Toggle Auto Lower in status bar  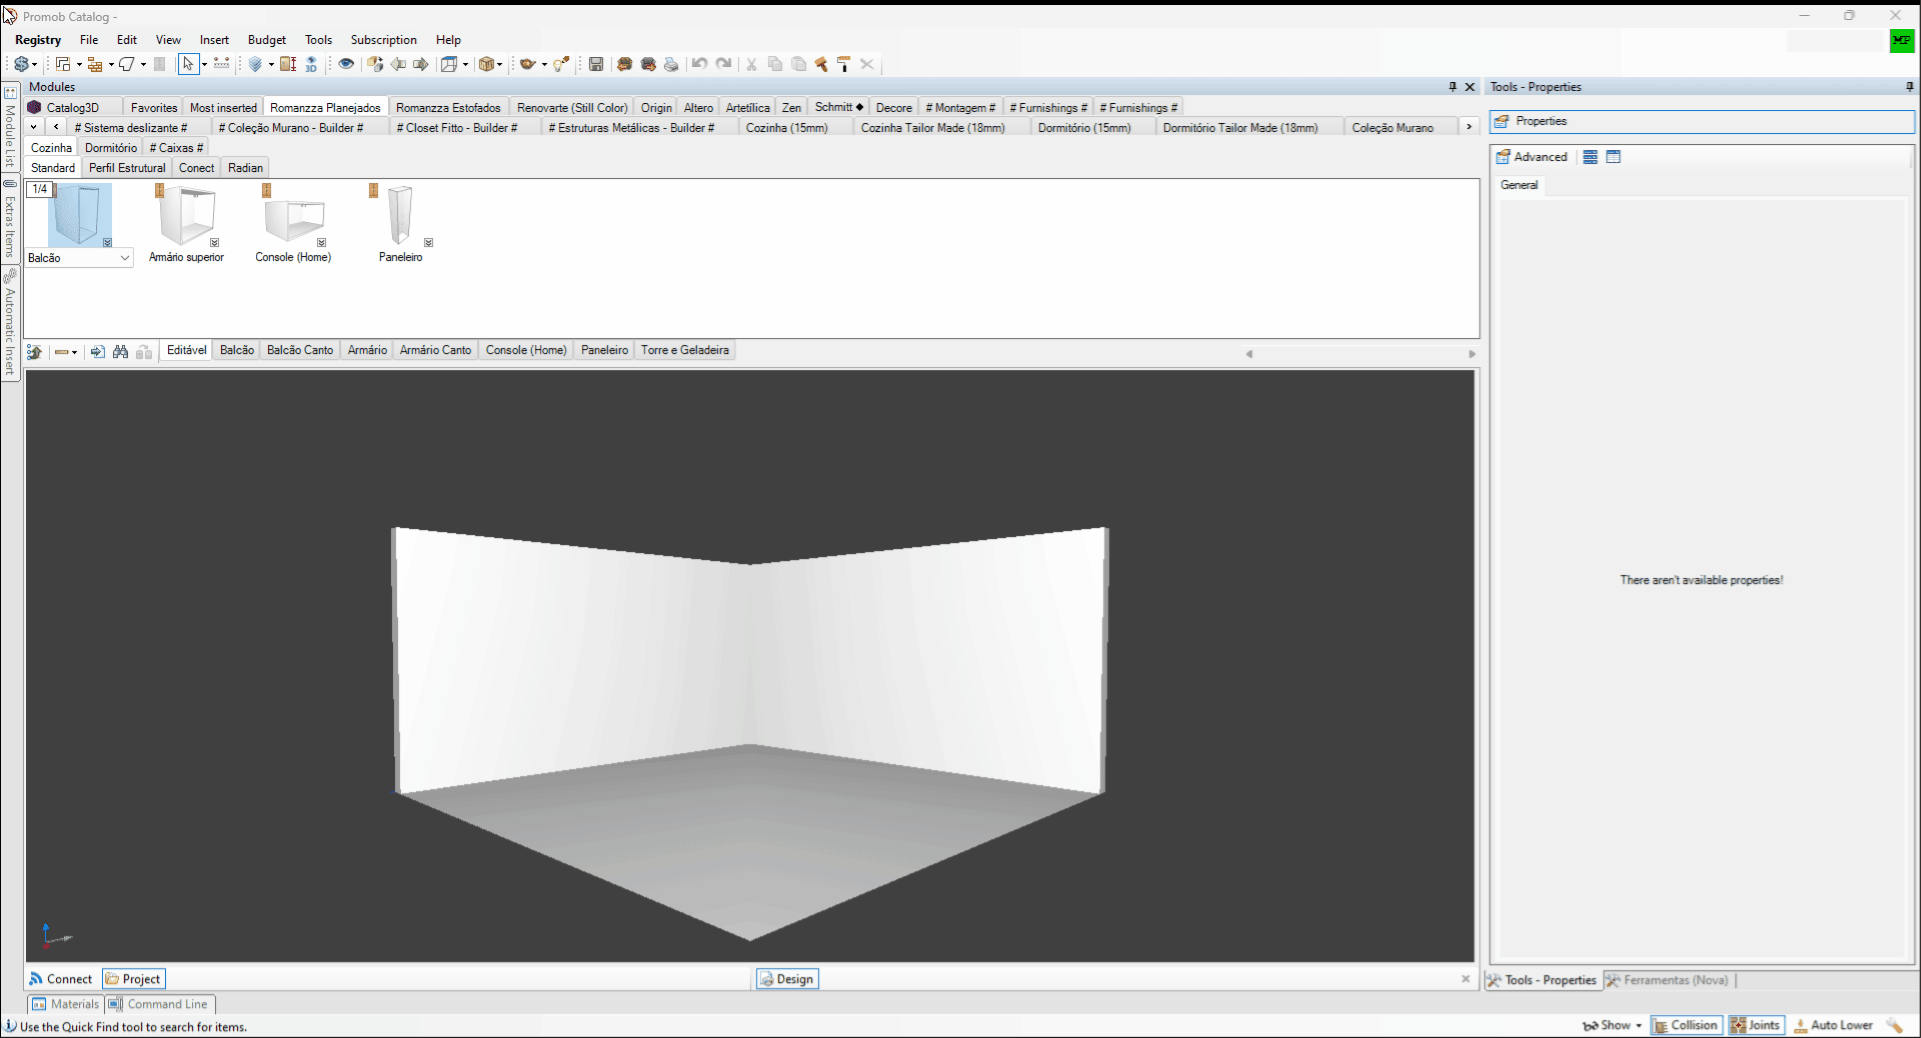(x=1834, y=1025)
